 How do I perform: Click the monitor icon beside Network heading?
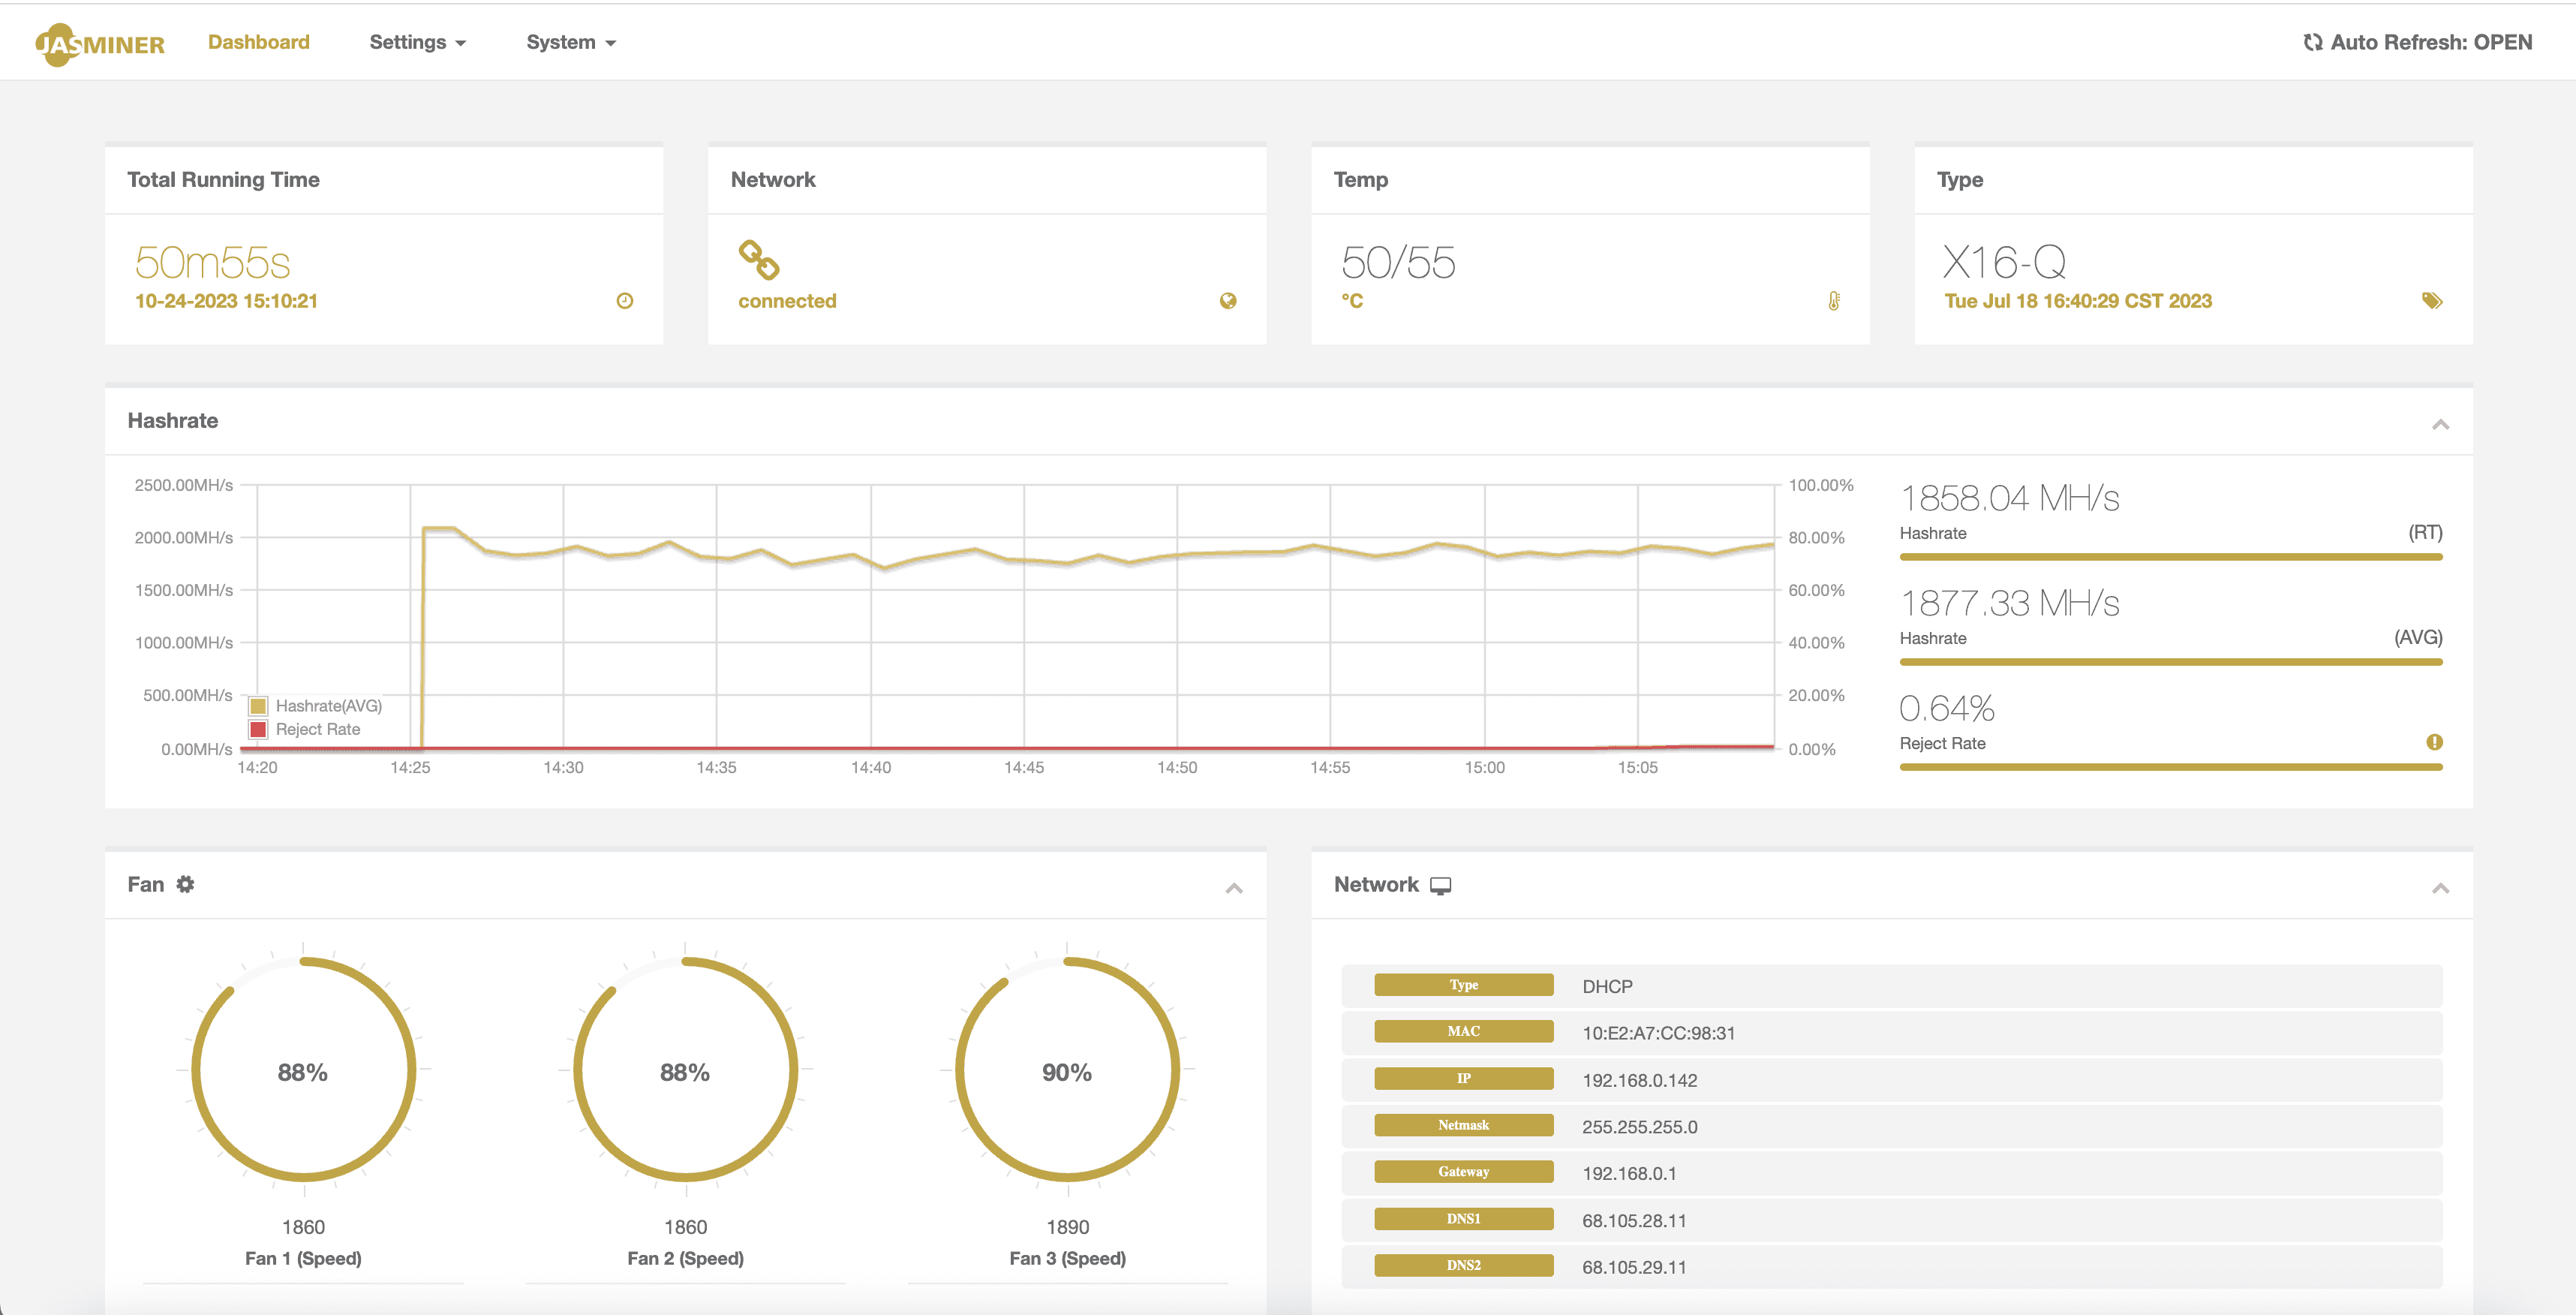(x=1440, y=886)
